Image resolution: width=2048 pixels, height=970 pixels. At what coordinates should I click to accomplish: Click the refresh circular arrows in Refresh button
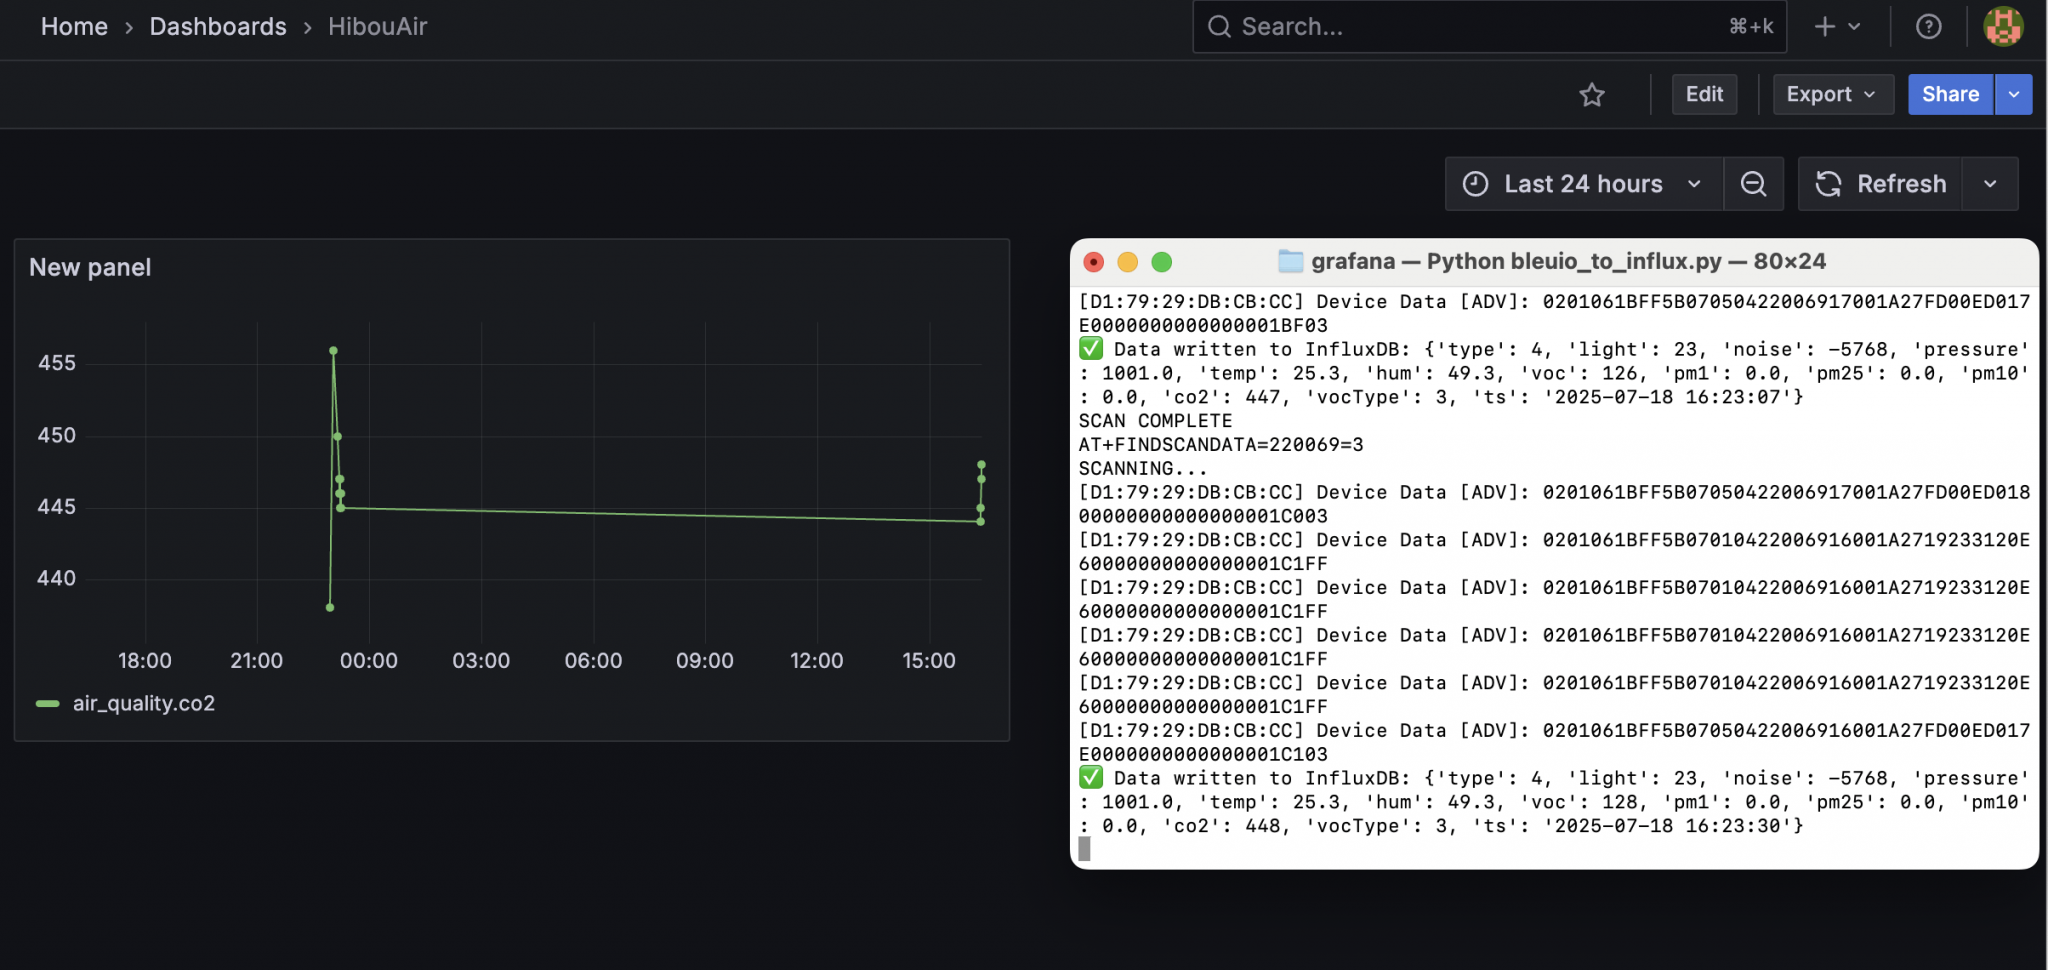(1828, 184)
